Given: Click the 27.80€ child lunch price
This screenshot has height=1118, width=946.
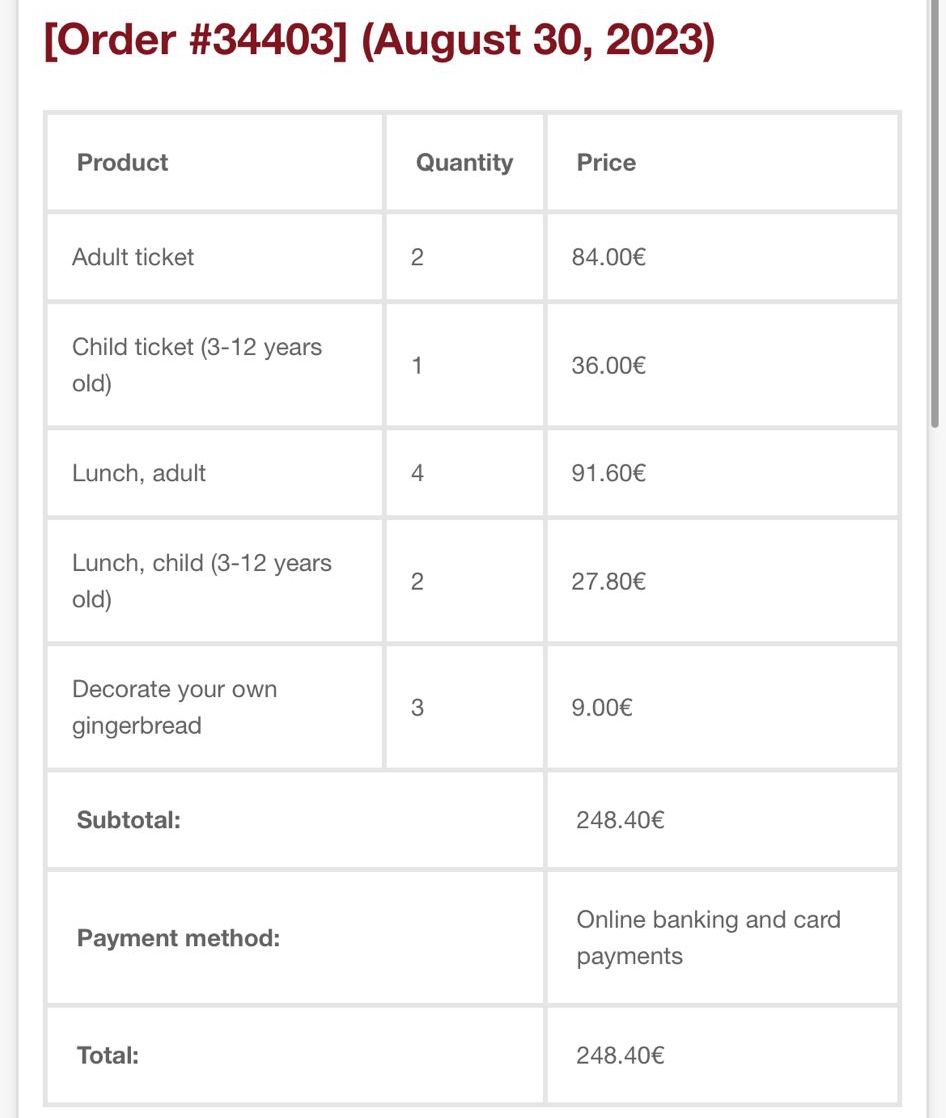Looking at the screenshot, I should click(x=608, y=581).
